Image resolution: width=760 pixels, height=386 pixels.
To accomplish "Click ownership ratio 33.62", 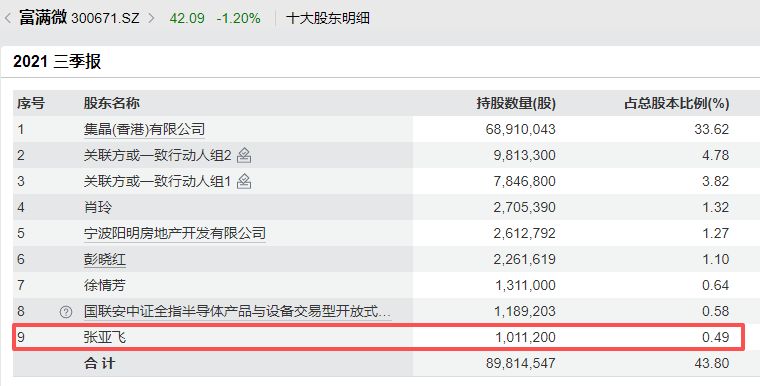I will click(712, 129).
